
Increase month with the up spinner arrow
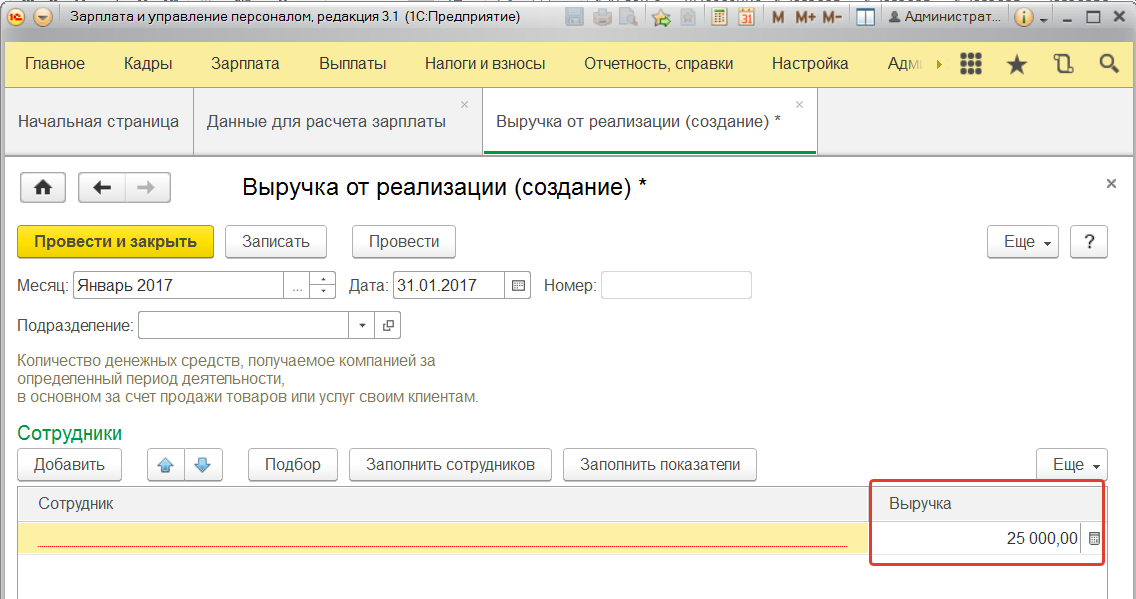[323, 279]
